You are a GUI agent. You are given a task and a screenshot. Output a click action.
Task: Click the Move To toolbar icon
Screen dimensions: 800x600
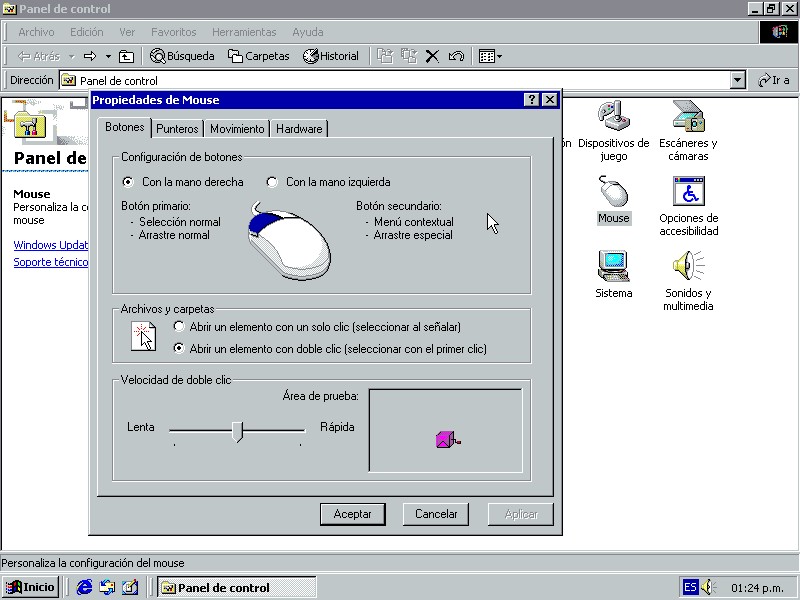(385, 56)
